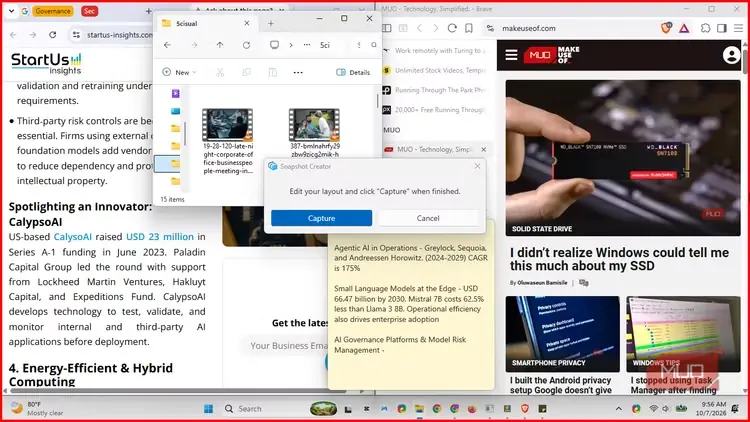Open the Chrome tab search dropdown arrow

pos(11,11)
